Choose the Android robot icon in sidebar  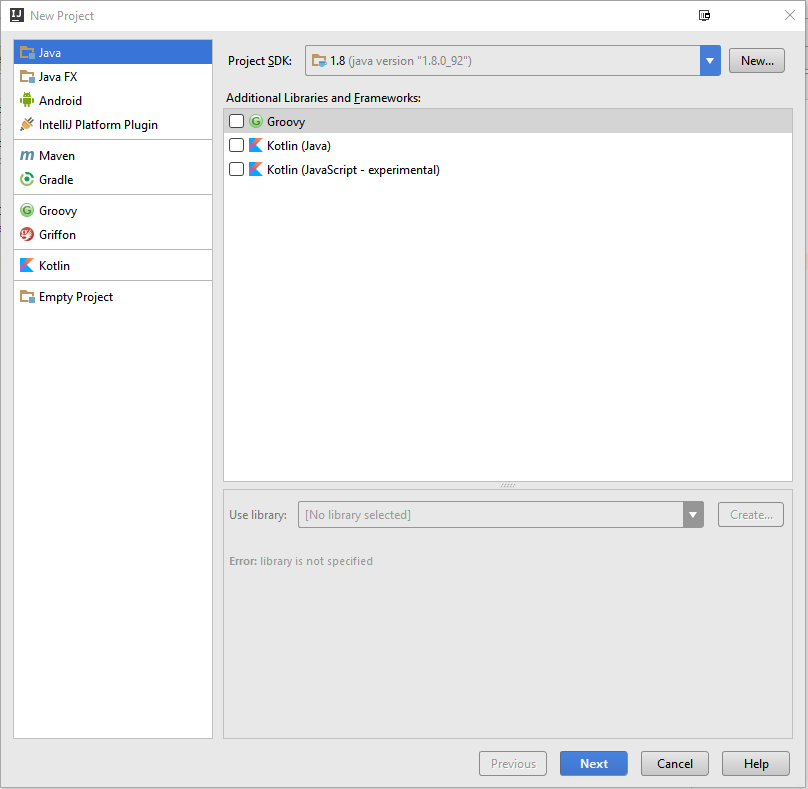tap(27, 101)
